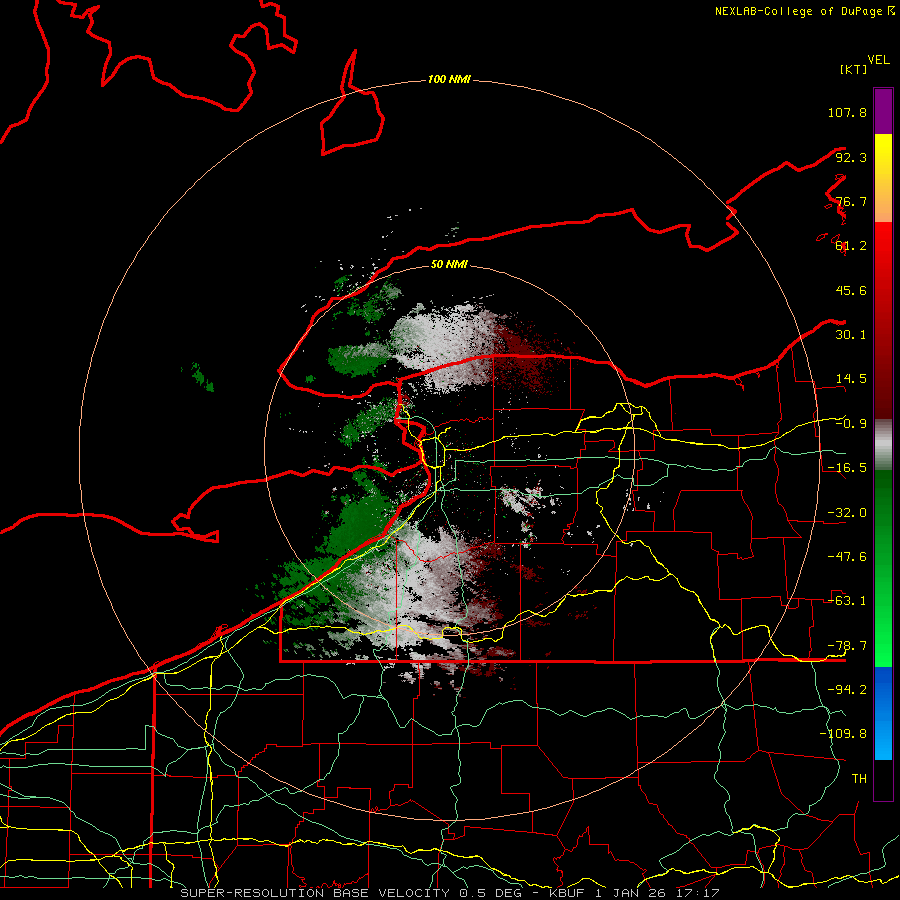Viewport: 900px width, 900px height.
Task: Click the 30.1 legend value
Action: [x=851, y=335]
